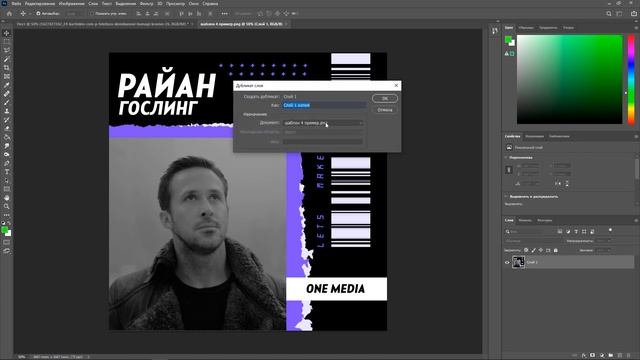Toggle Quick Mask mode icon
640x360 pixels.
7,242
